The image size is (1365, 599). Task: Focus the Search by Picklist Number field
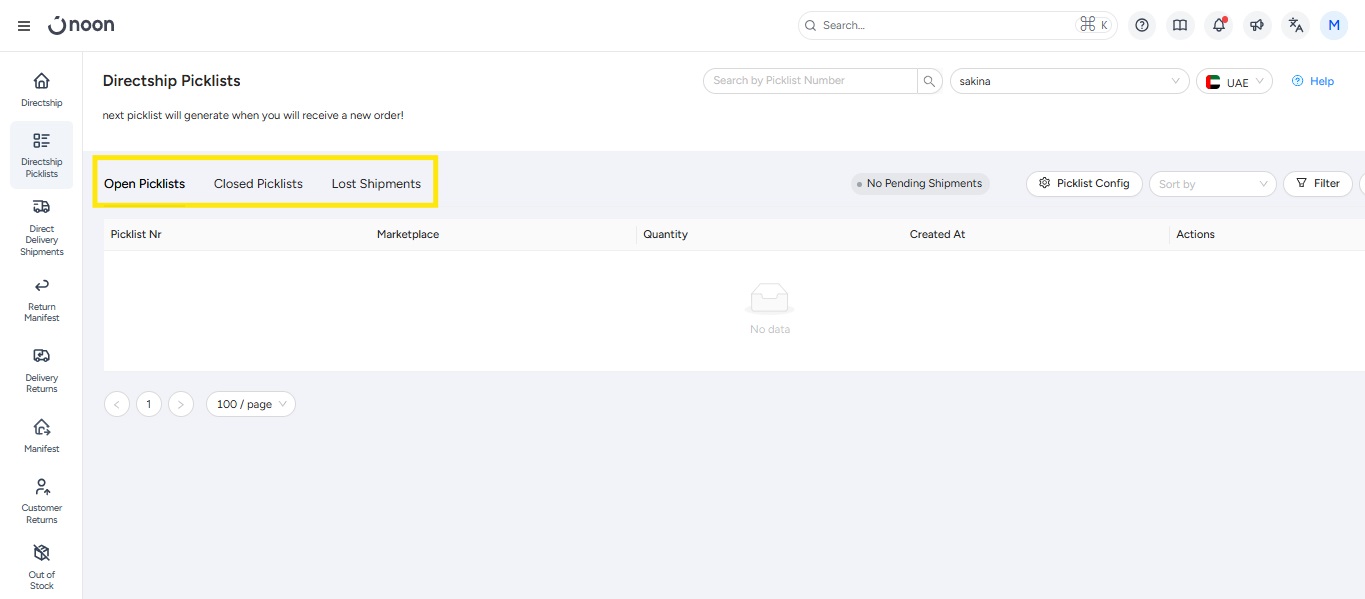[x=810, y=81]
